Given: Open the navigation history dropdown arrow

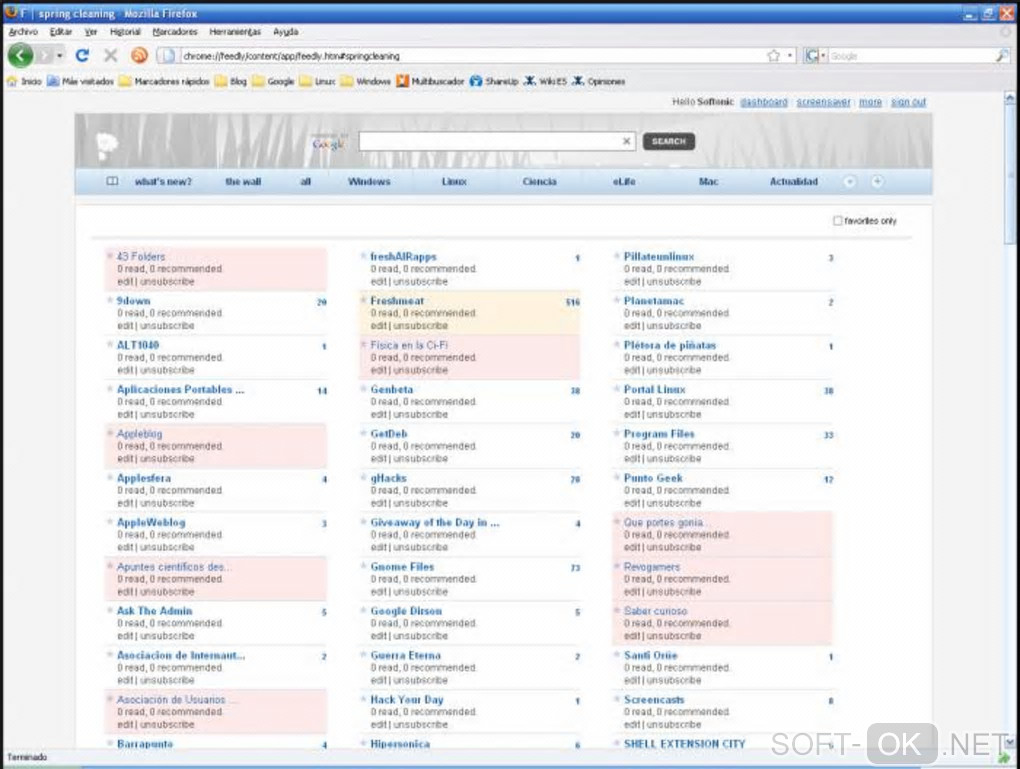Looking at the screenshot, I should click(60, 56).
